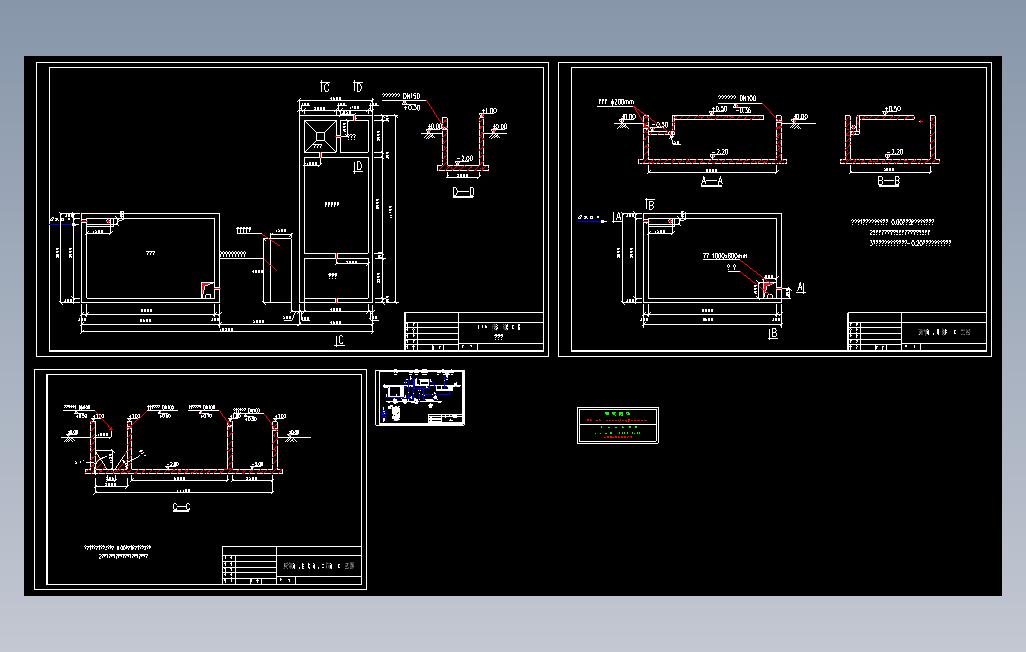Click the φ200mm pipe annotation
Viewport: 1026px width, 652px height.
[616, 102]
